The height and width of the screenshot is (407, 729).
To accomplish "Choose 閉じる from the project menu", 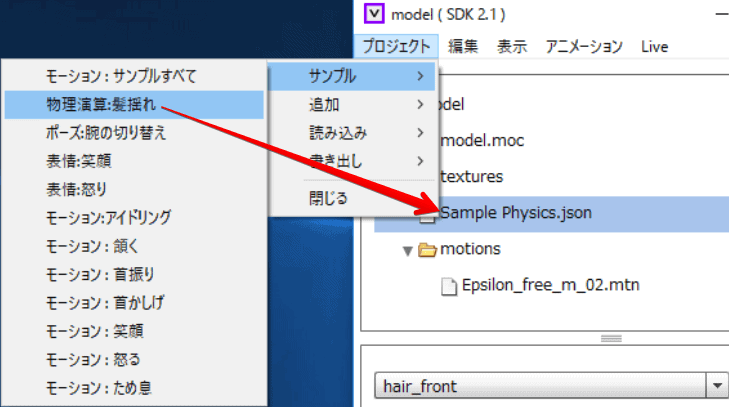I will [x=328, y=198].
